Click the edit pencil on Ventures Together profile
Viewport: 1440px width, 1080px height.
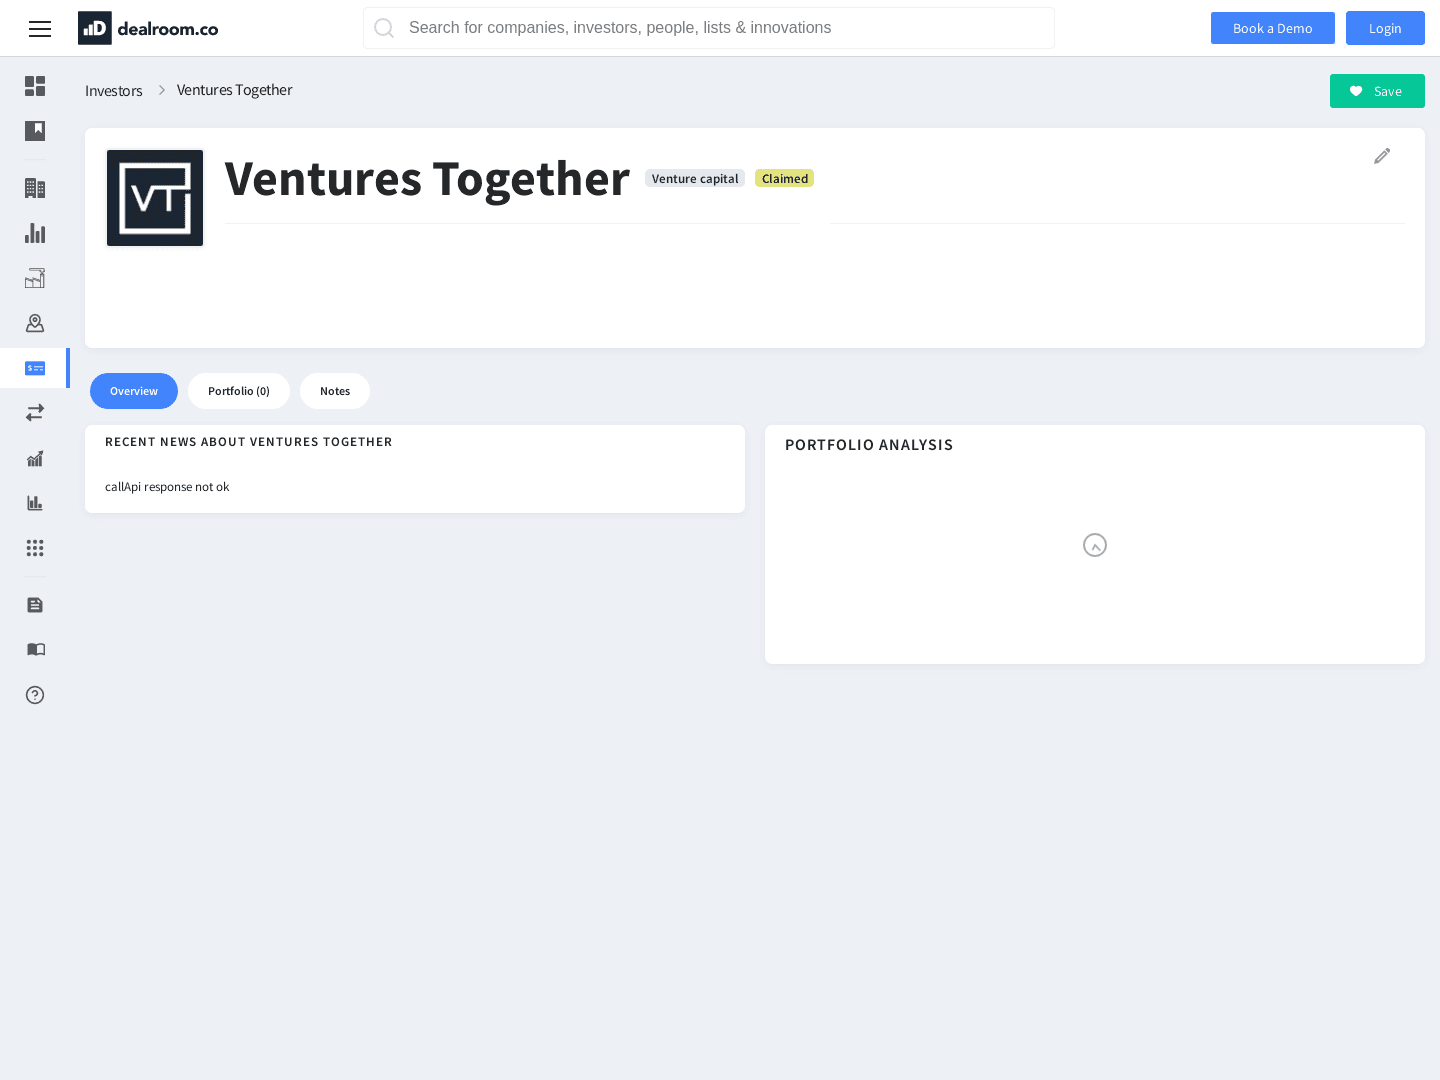[x=1382, y=156]
